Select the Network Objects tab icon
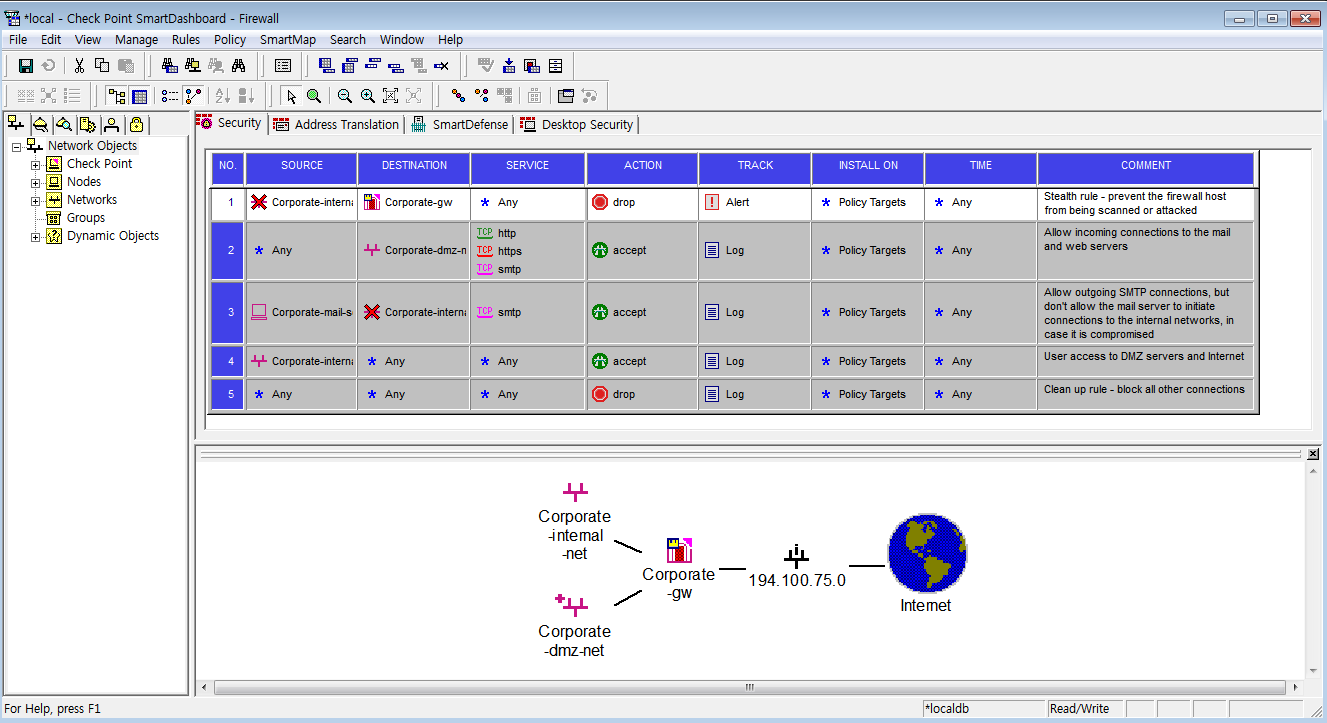Viewport: 1327px width, 723px height. 16,124
